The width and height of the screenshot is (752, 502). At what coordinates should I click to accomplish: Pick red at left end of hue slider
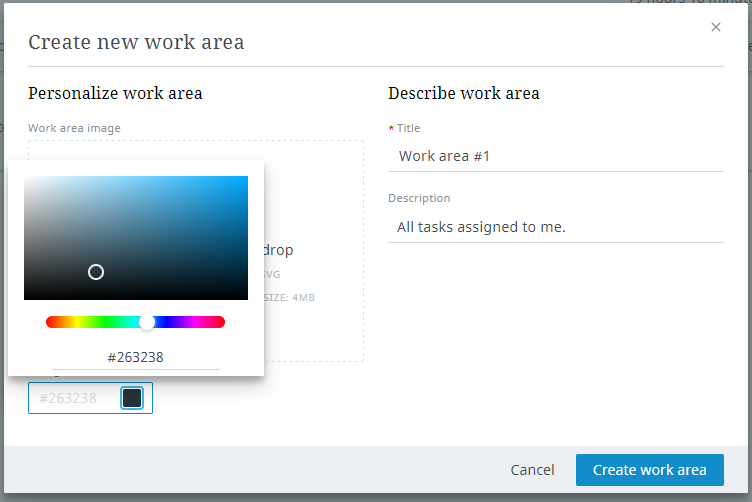coord(49,322)
